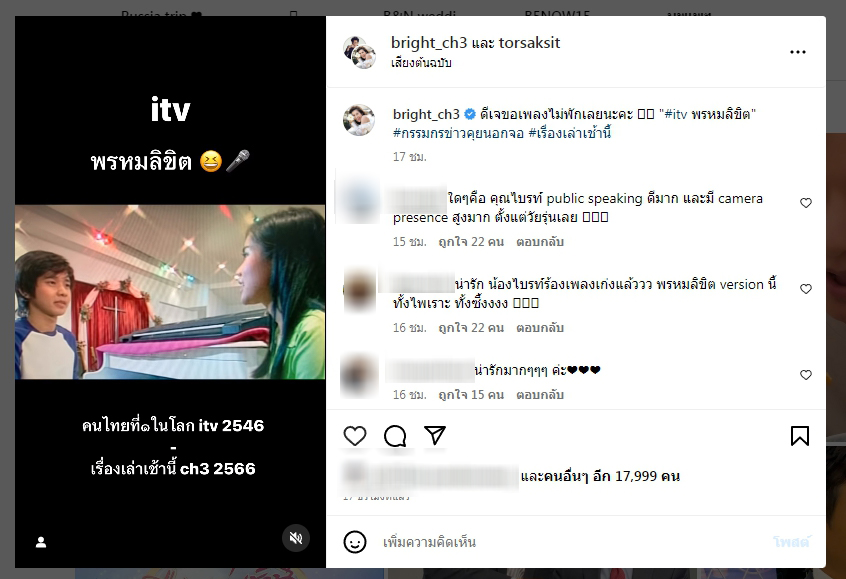Click the โพสต์ post button
846x579 pixels.
coord(791,542)
